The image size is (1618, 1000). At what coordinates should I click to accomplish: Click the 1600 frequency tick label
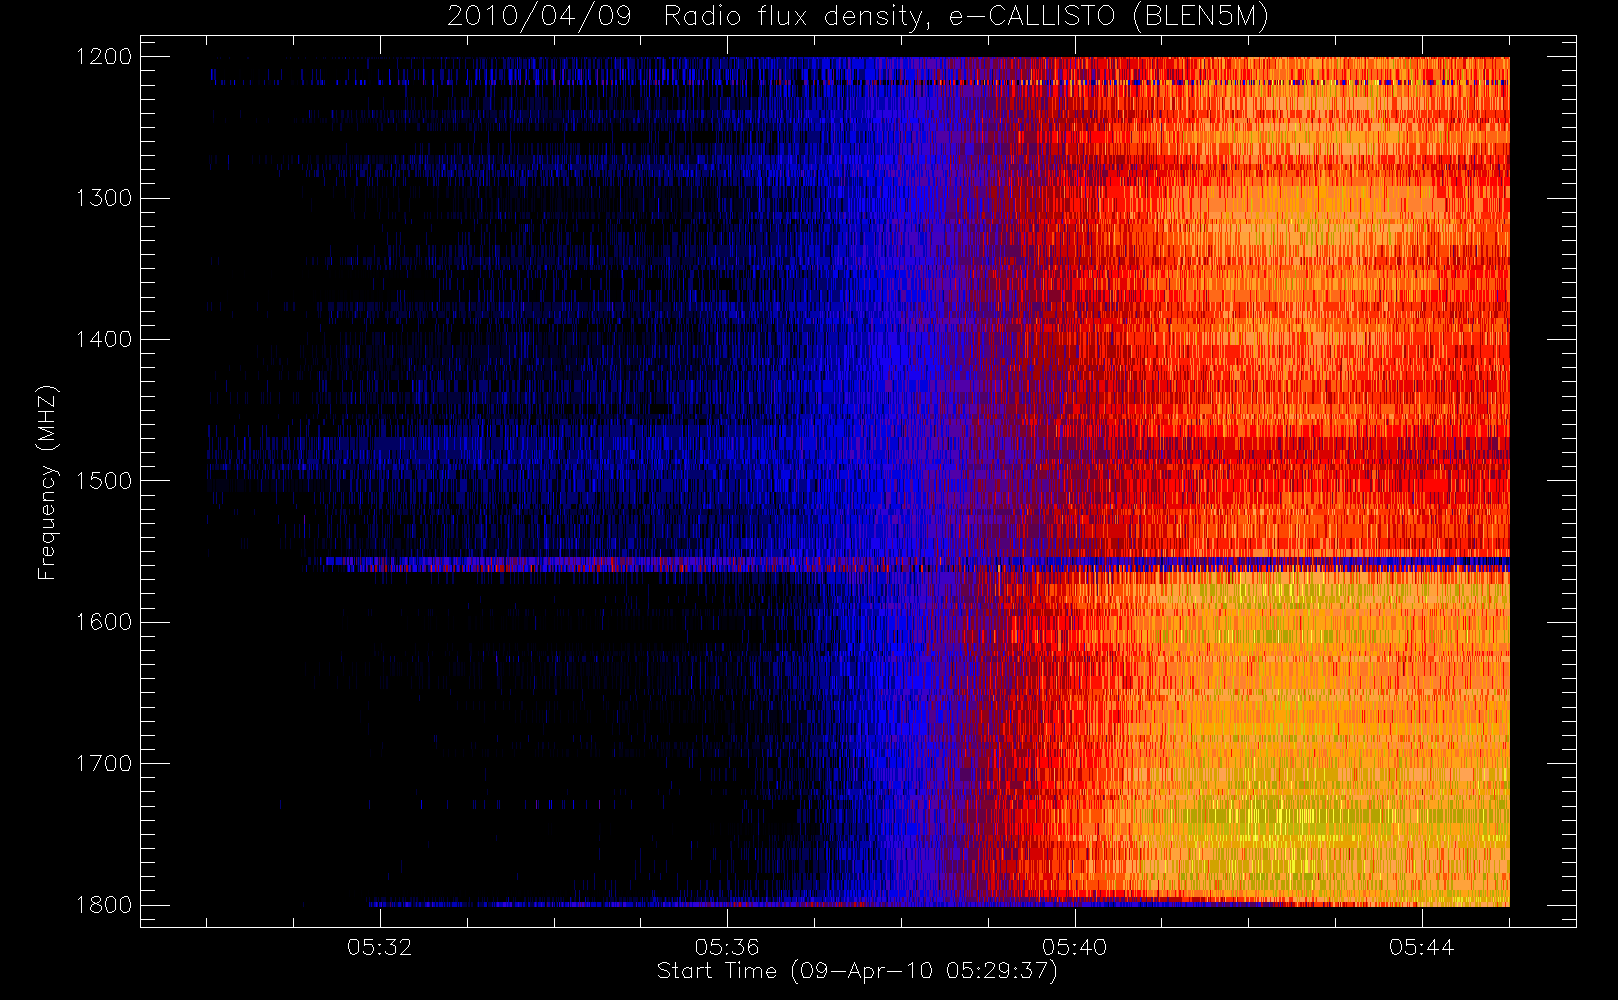104,622
